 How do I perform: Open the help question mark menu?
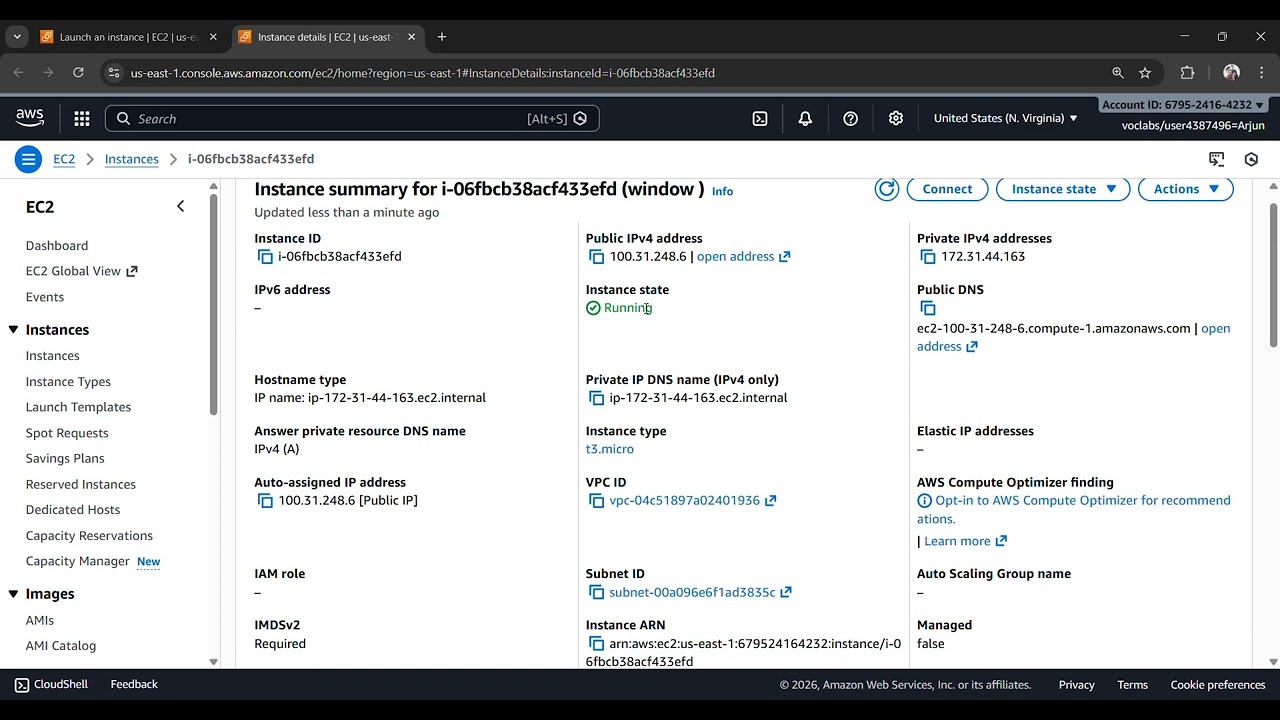(x=851, y=119)
